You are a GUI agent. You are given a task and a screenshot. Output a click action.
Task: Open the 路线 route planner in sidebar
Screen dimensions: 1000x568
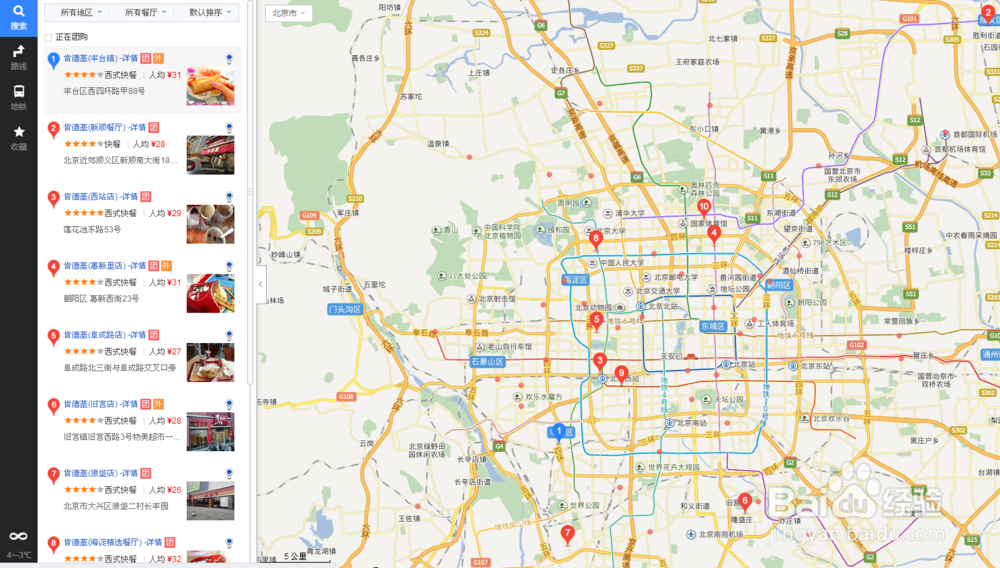[18, 57]
